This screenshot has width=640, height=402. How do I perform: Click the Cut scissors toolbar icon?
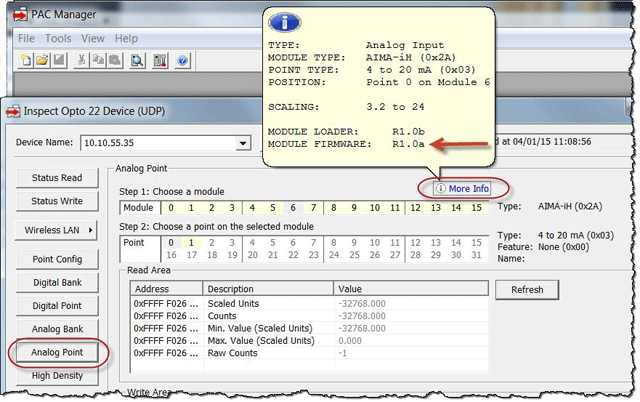81,61
